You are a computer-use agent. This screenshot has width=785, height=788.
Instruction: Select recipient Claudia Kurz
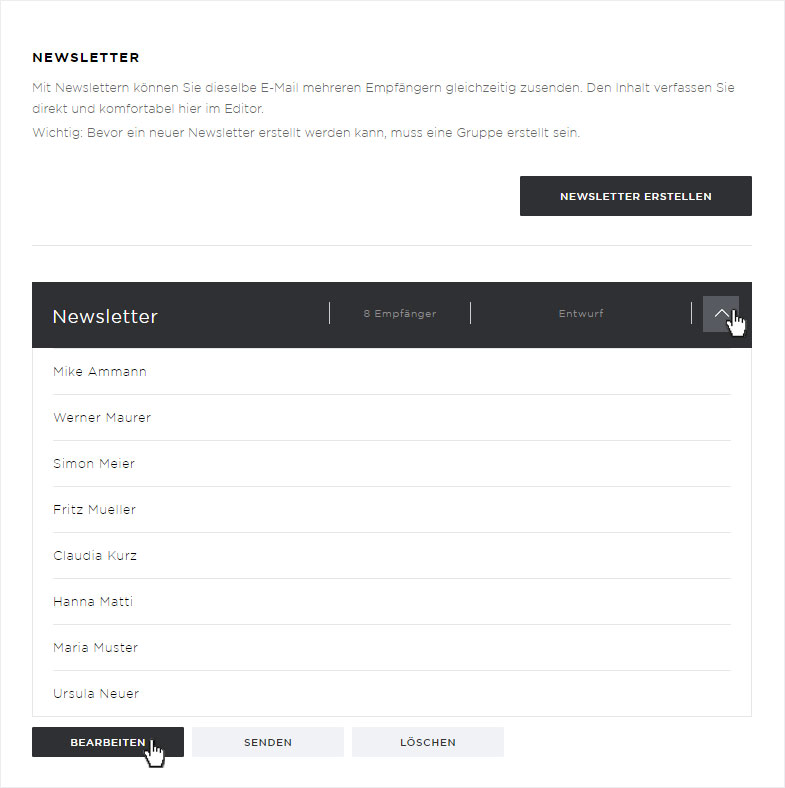click(392, 555)
